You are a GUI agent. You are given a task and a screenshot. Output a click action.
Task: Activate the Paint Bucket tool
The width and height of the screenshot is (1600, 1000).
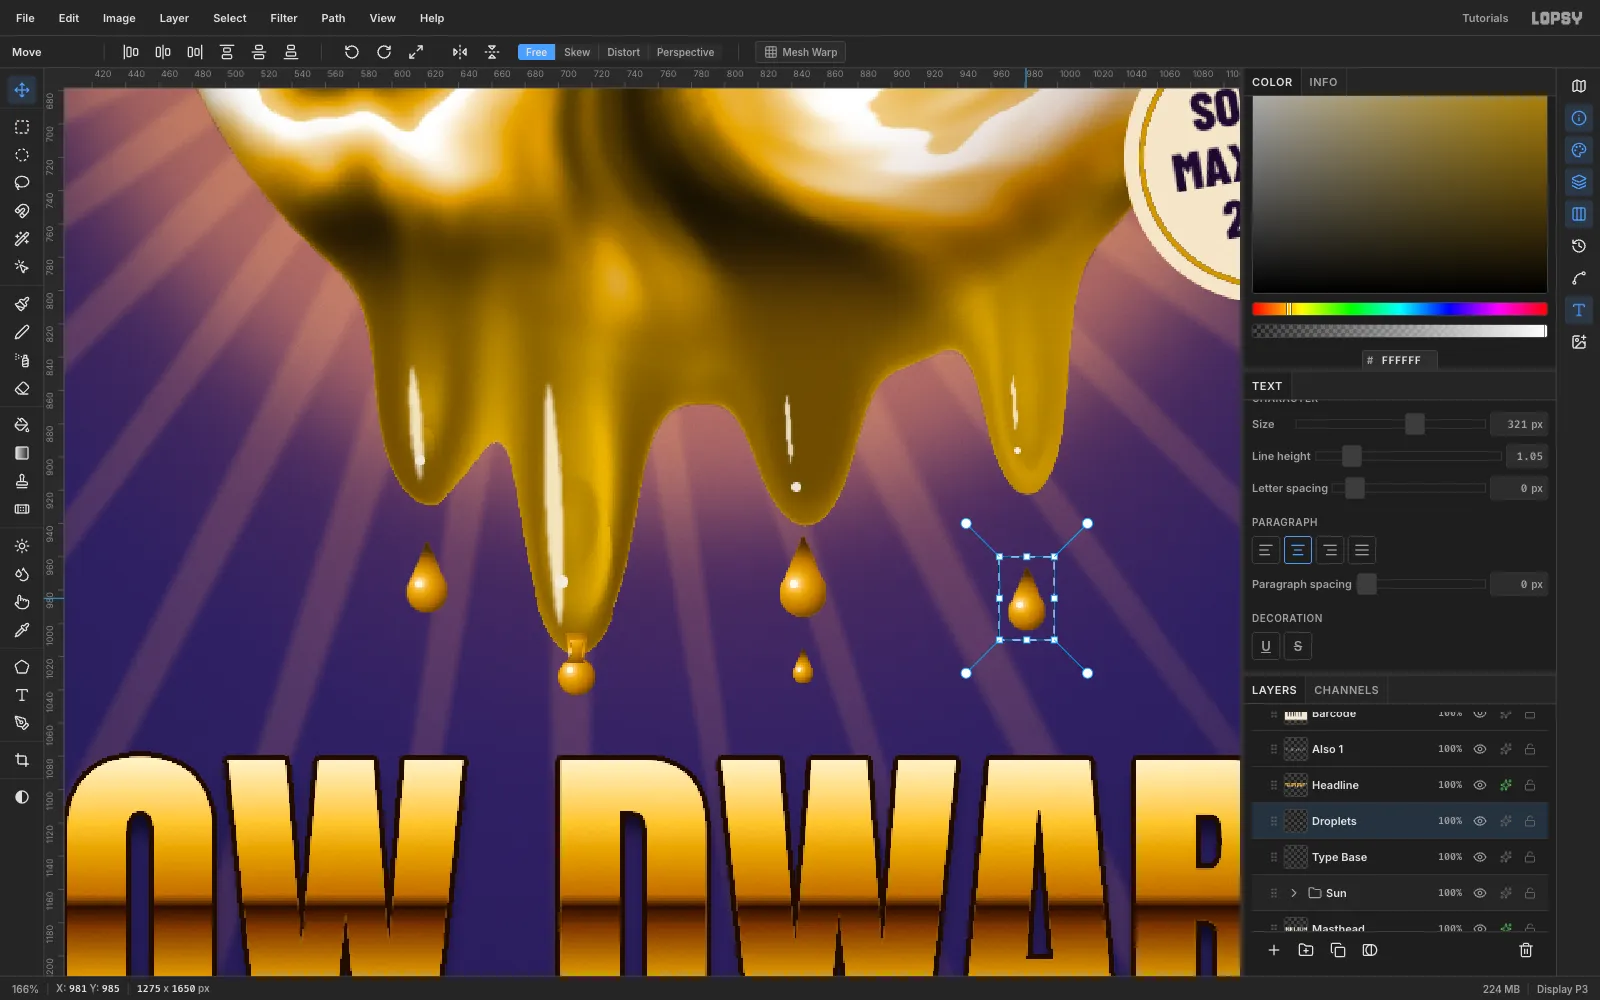(22, 425)
